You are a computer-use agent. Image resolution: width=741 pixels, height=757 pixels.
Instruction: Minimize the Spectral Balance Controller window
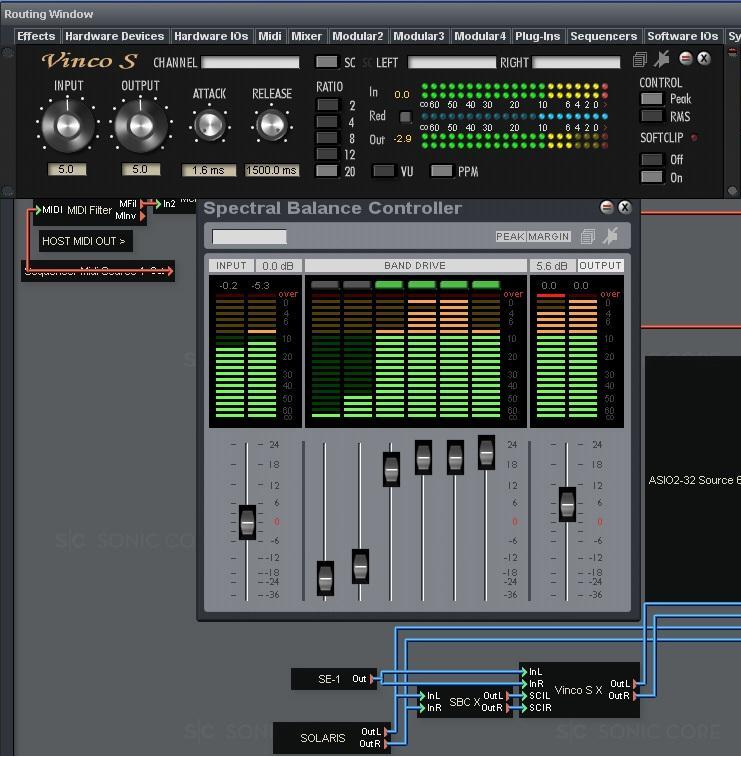606,207
